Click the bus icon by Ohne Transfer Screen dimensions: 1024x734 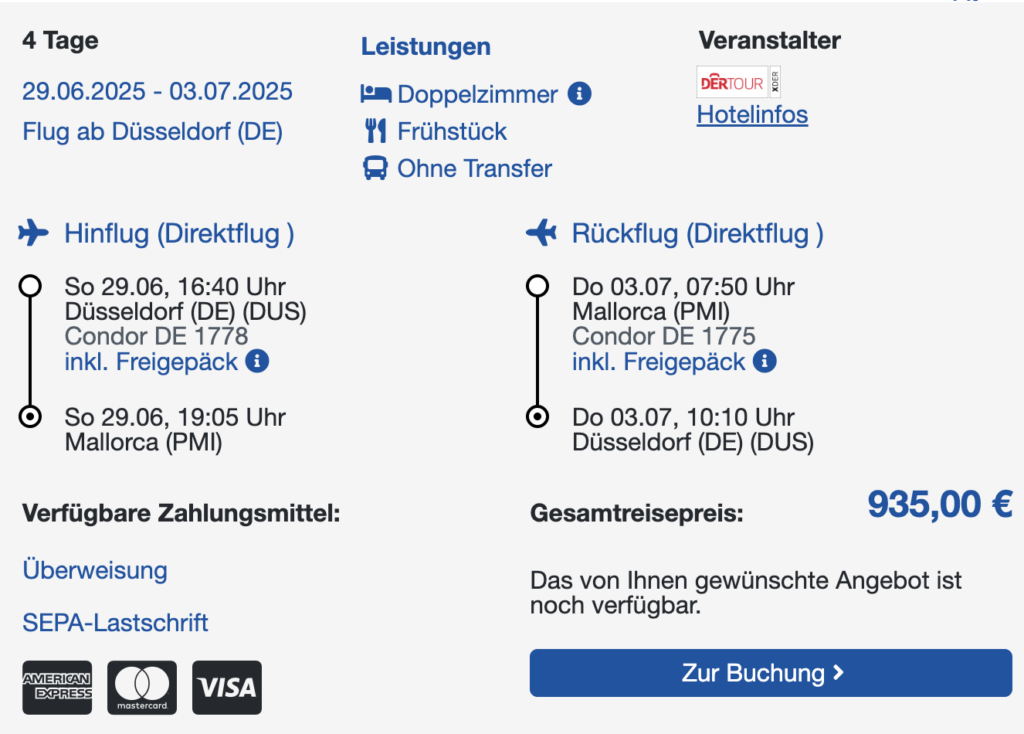coord(375,168)
